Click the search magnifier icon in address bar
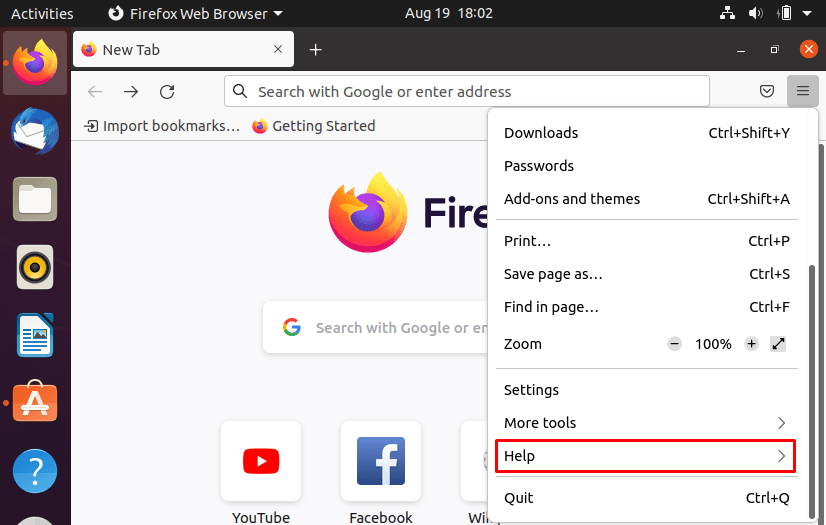The width and height of the screenshot is (826, 525). [x=240, y=91]
